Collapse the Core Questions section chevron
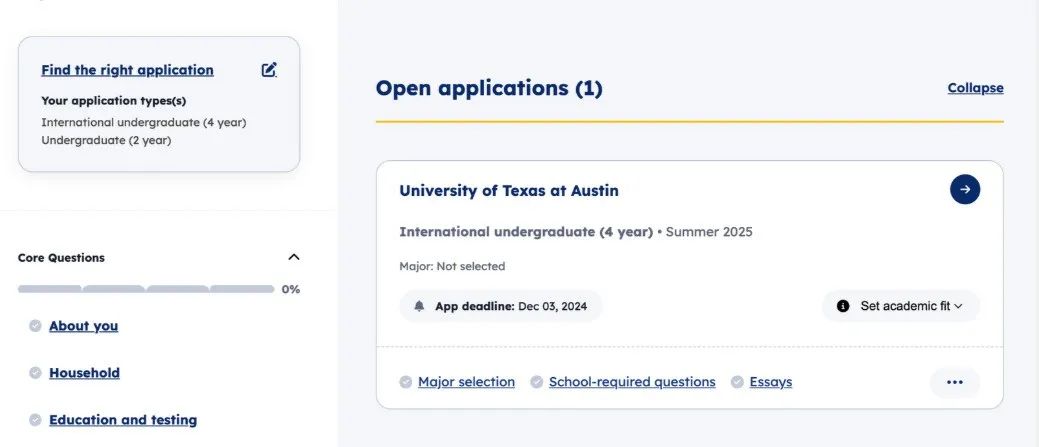Viewport: 1039px width, 447px height. click(x=294, y=257)
